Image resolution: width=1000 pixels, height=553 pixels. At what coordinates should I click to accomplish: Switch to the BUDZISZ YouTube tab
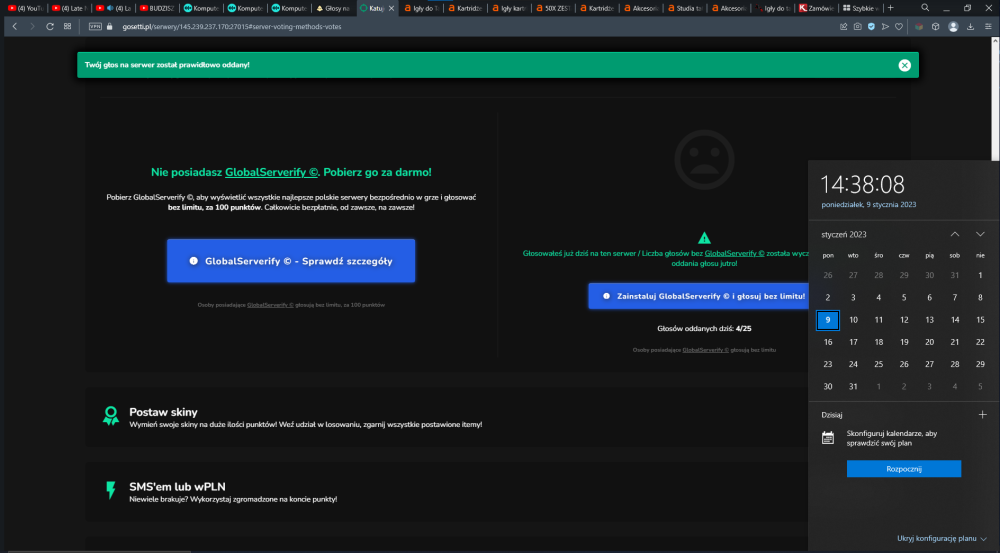tap(157, 8)
